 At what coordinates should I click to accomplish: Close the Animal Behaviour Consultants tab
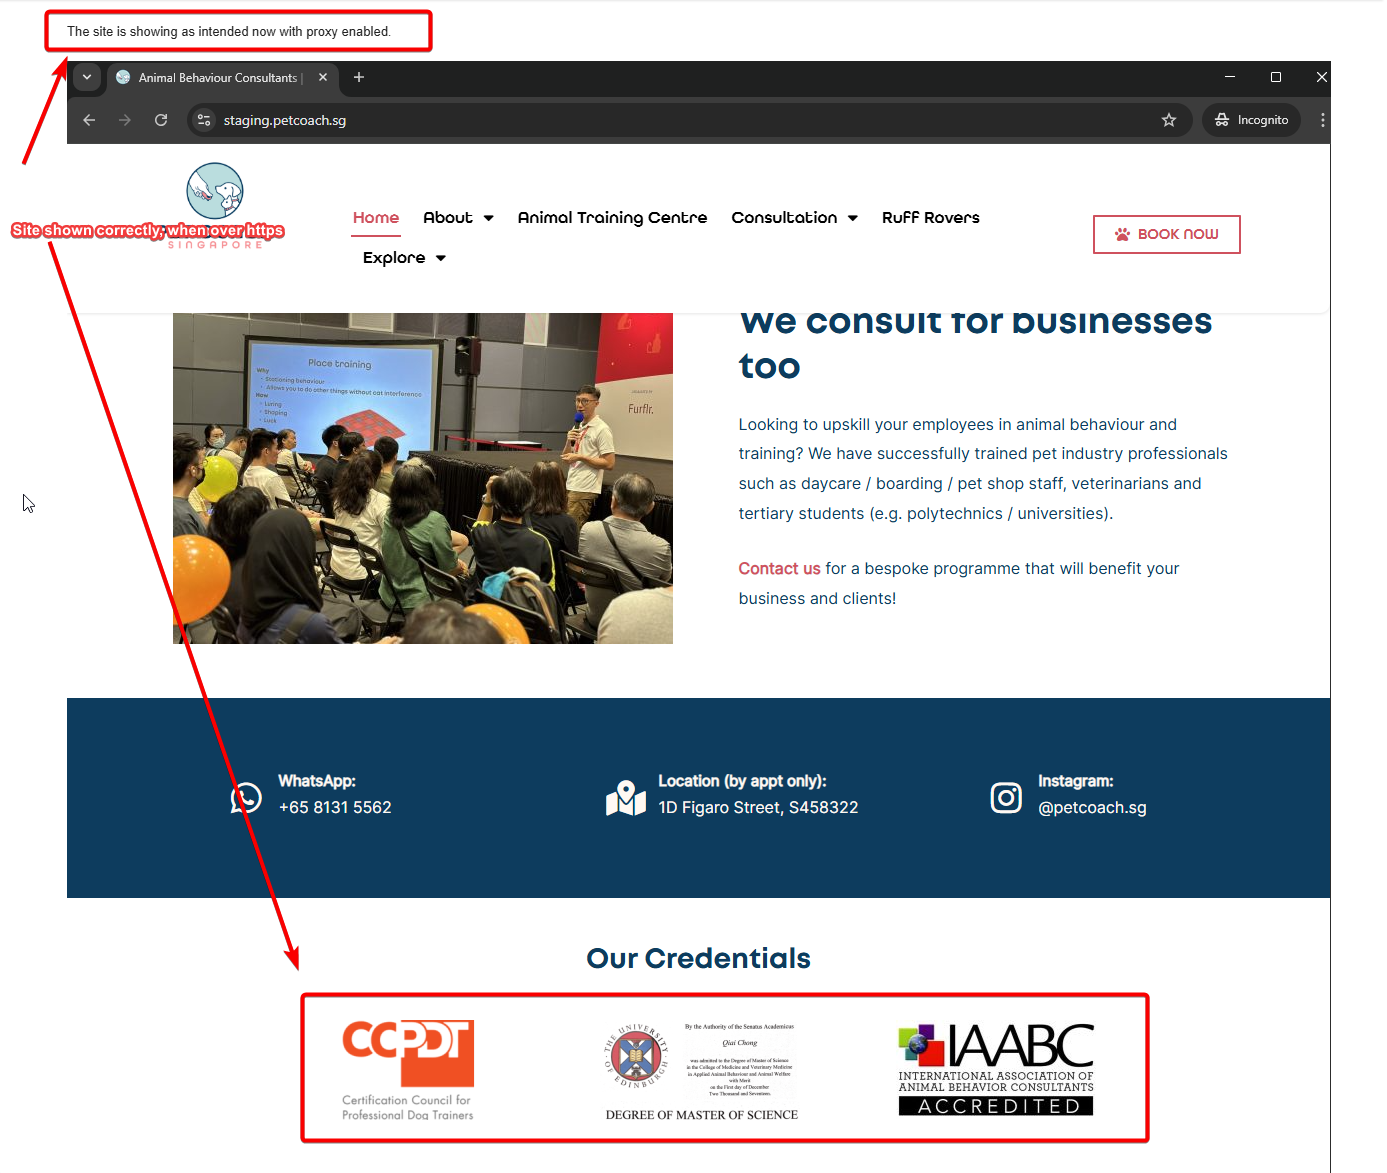pyautogui.click(x=323, y=77)
